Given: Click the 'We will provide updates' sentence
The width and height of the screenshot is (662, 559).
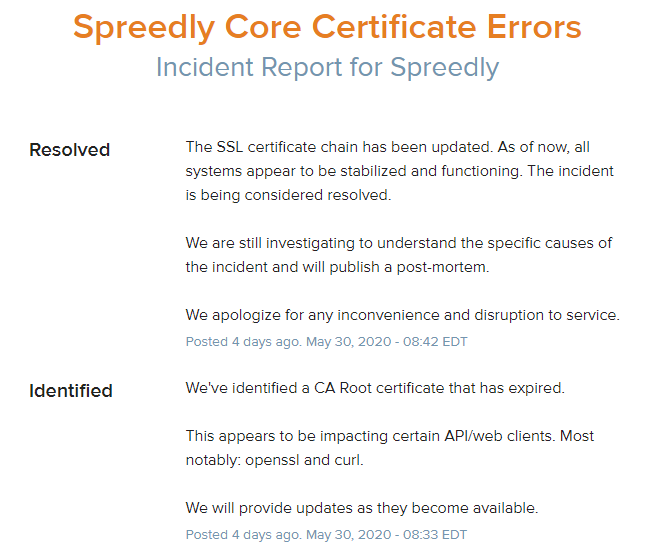Looking at the screenshot, I should click(361, 508).
